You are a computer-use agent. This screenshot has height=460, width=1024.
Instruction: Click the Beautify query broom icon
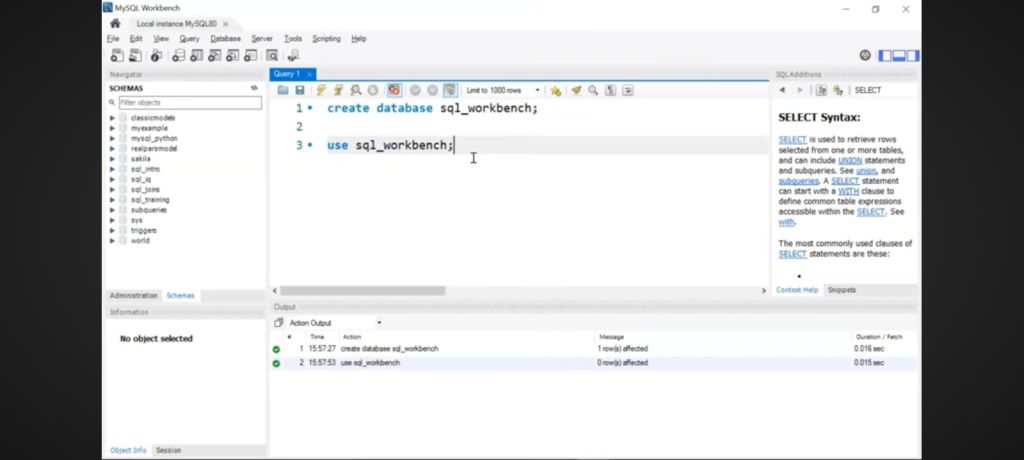[x=576, y=90]
